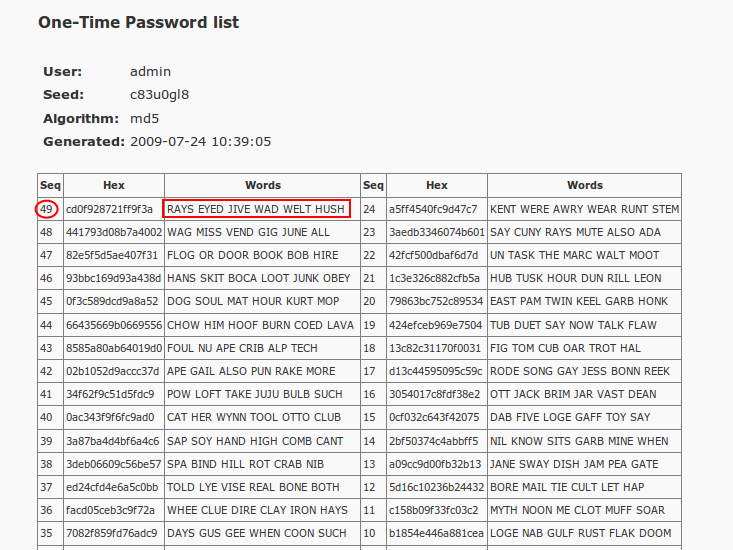
Task: Click the circled sequence number 49
Action: point(46,209)
